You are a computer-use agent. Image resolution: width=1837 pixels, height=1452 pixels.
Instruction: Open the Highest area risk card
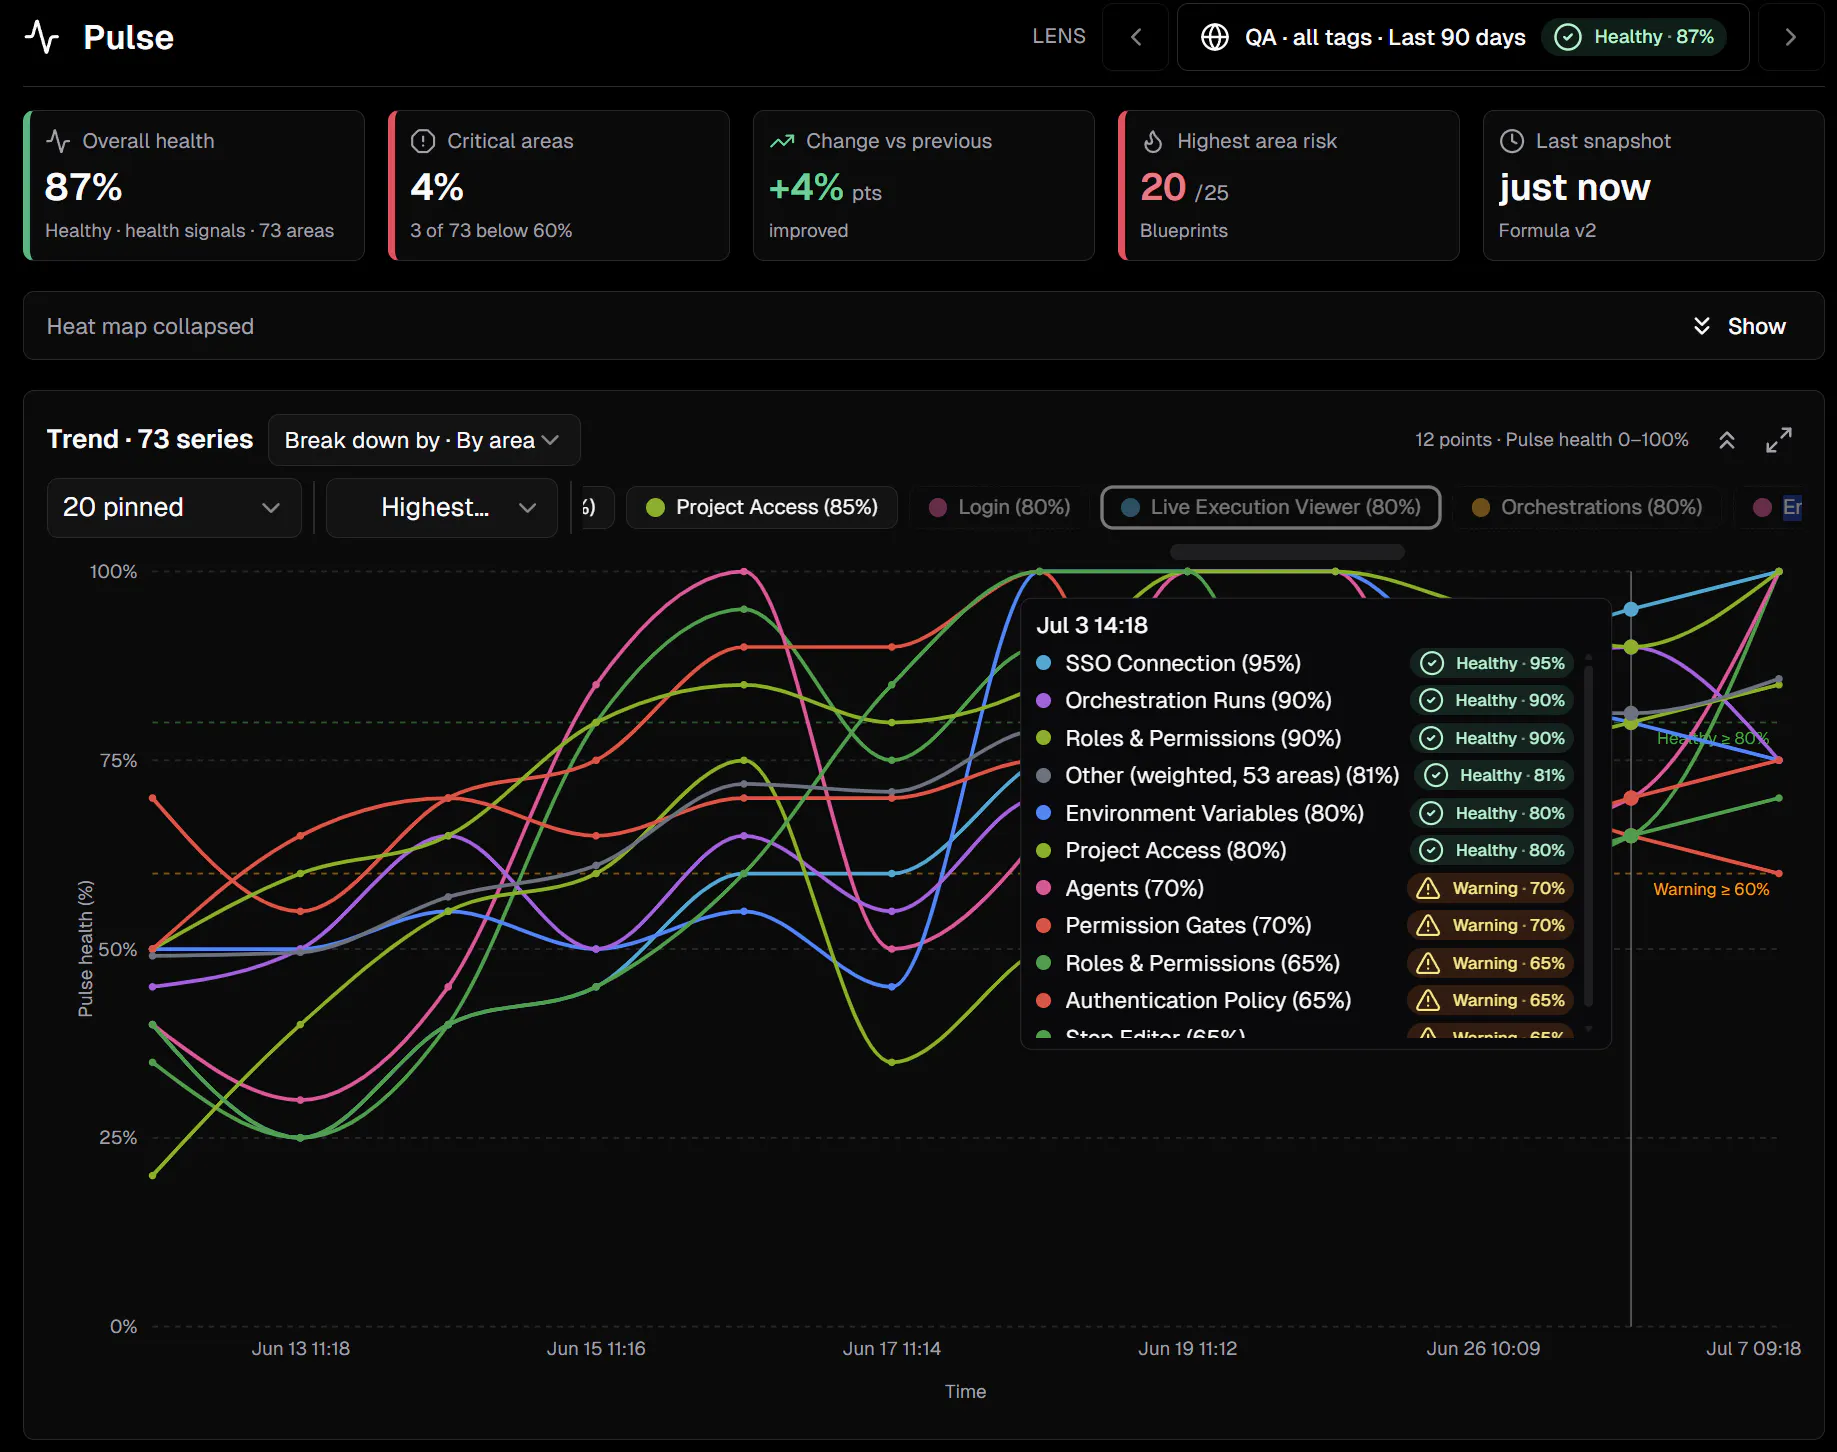pos(1289,186)
